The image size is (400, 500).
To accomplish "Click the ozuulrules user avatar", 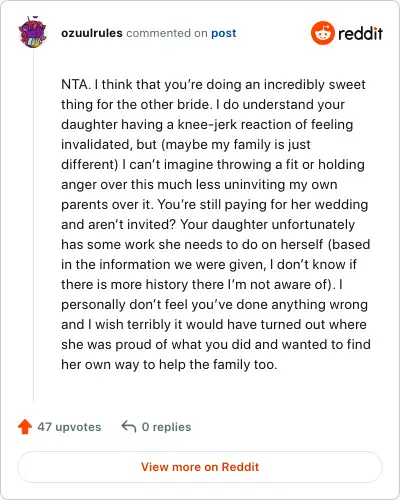I will (32, 32).
